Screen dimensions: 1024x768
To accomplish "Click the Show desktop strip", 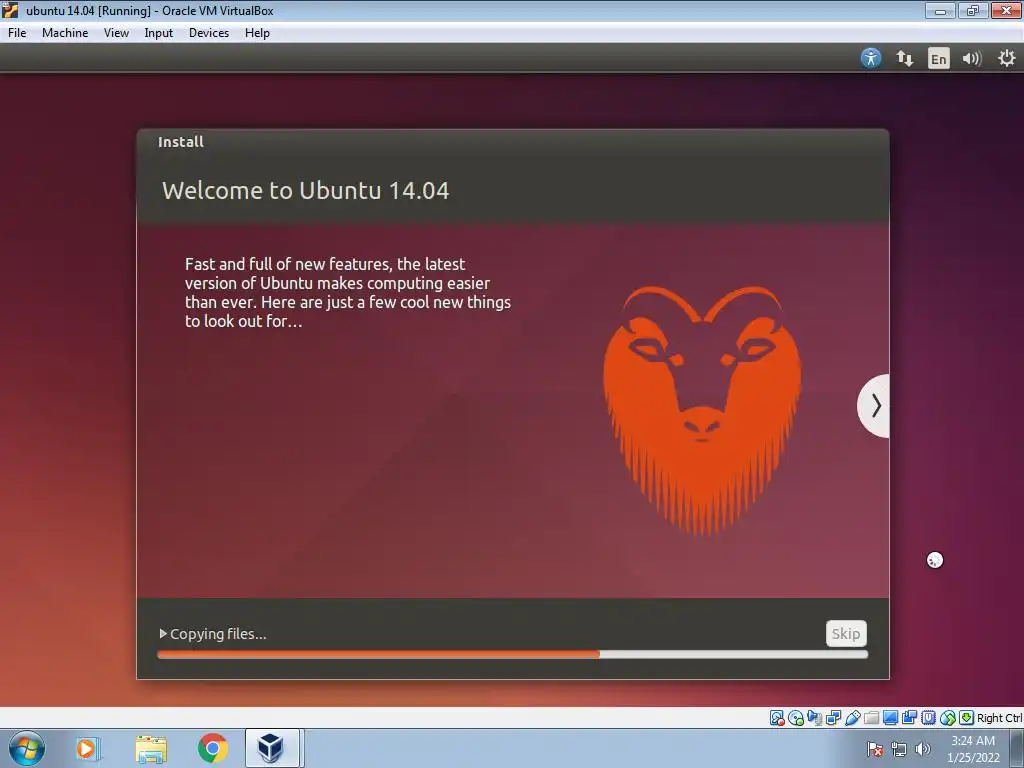I will pyautogui.click(x=1017, y=748).
